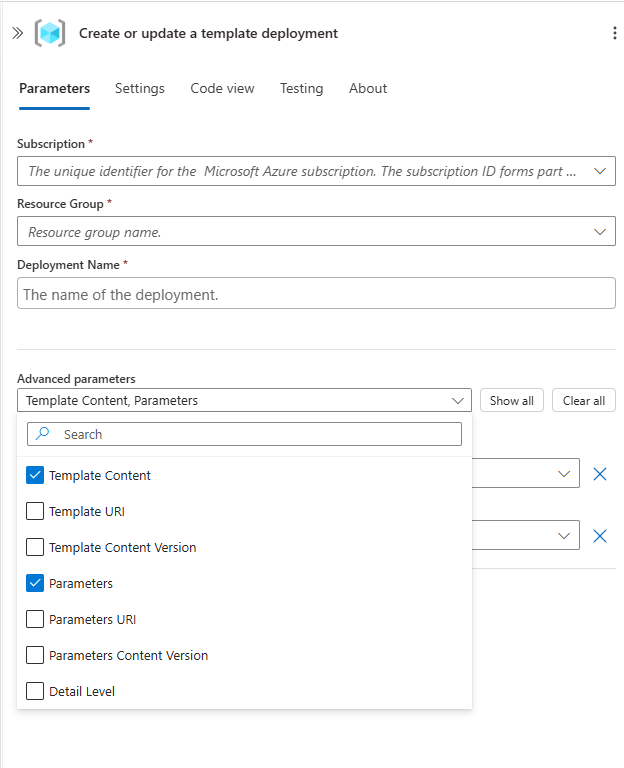
Task: Switch to the Settings tab
Action: [x=140, y=89]
